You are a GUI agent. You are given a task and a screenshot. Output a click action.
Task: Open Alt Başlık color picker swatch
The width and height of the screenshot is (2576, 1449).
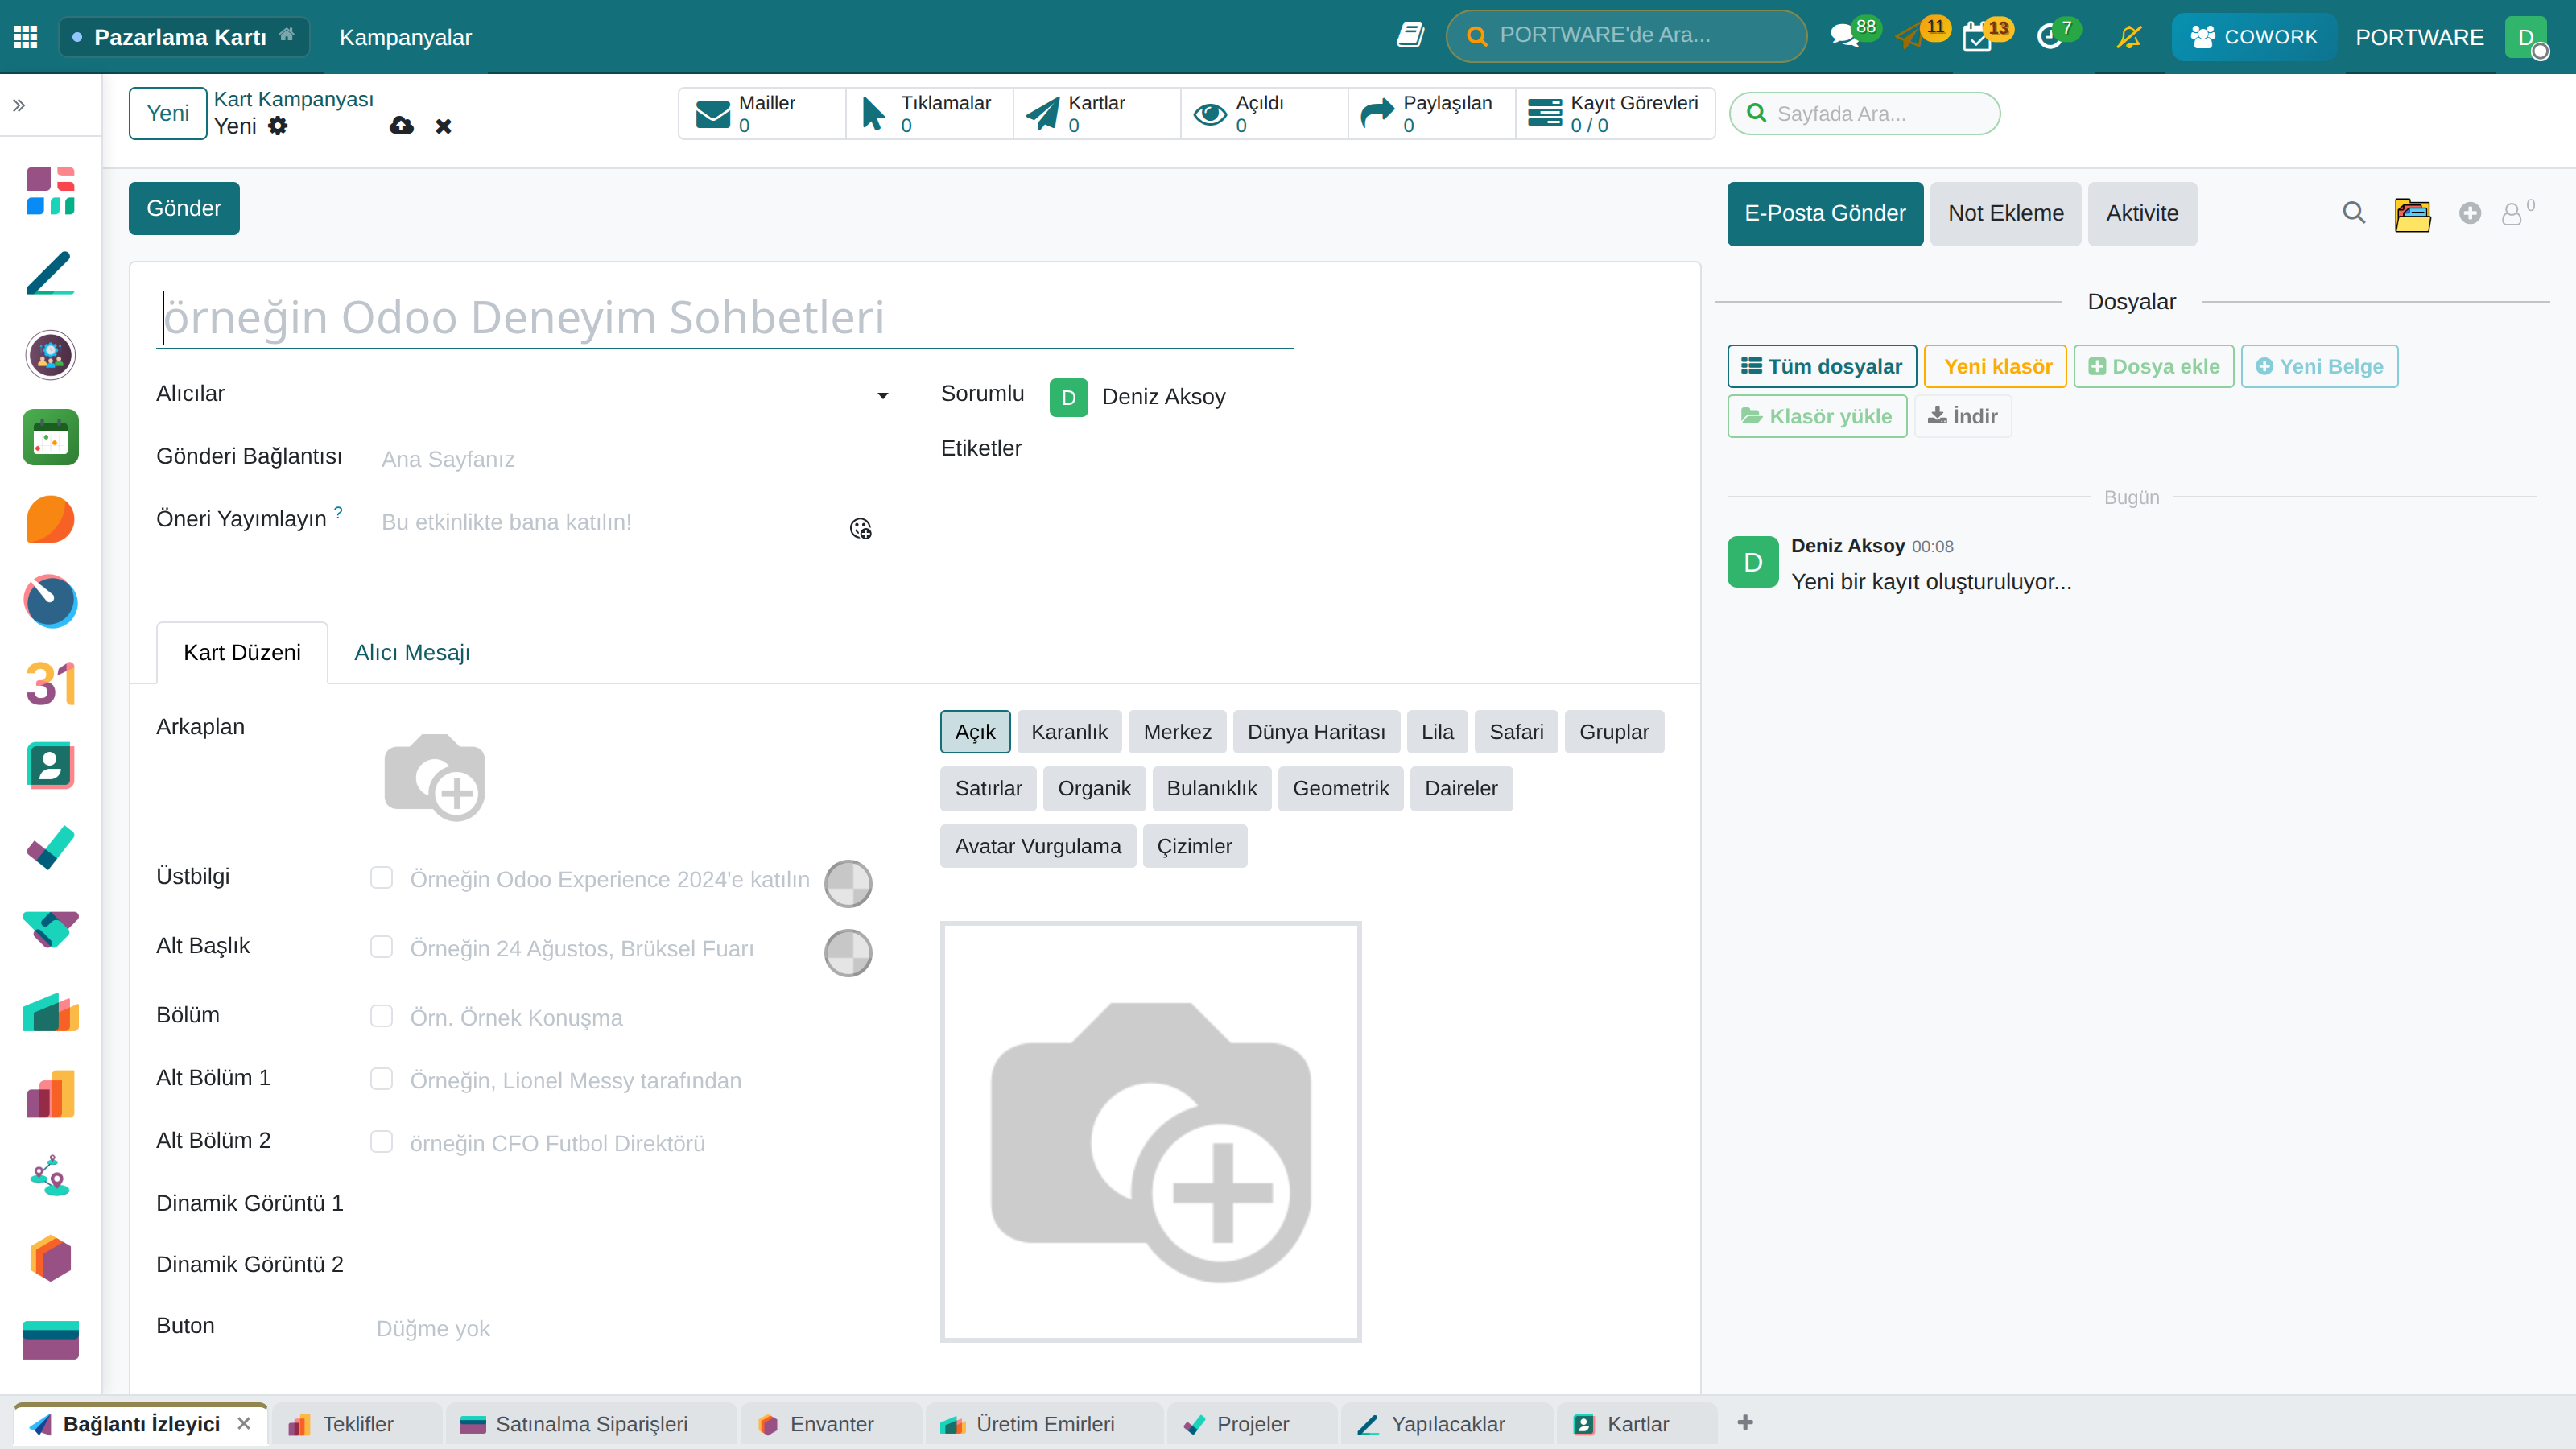point(848,952)
